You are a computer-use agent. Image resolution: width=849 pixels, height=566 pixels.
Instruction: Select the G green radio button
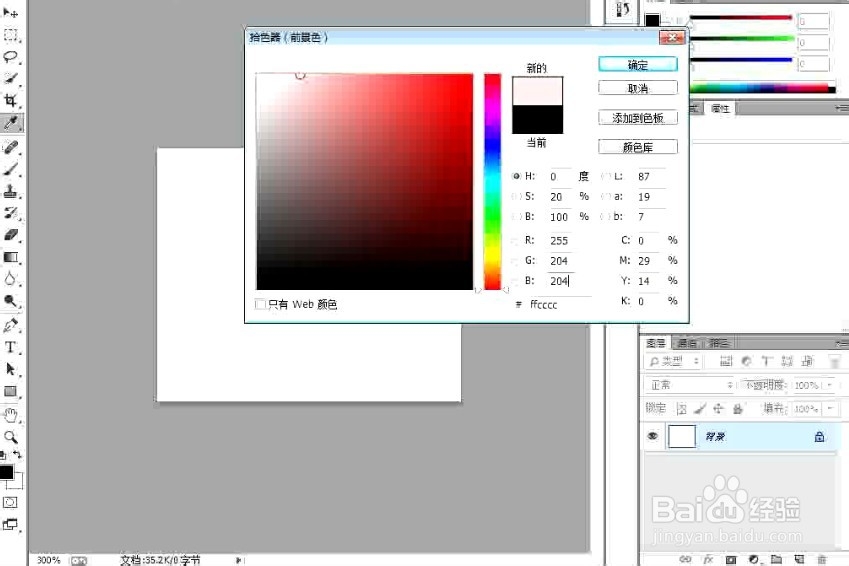click(516, 261)
